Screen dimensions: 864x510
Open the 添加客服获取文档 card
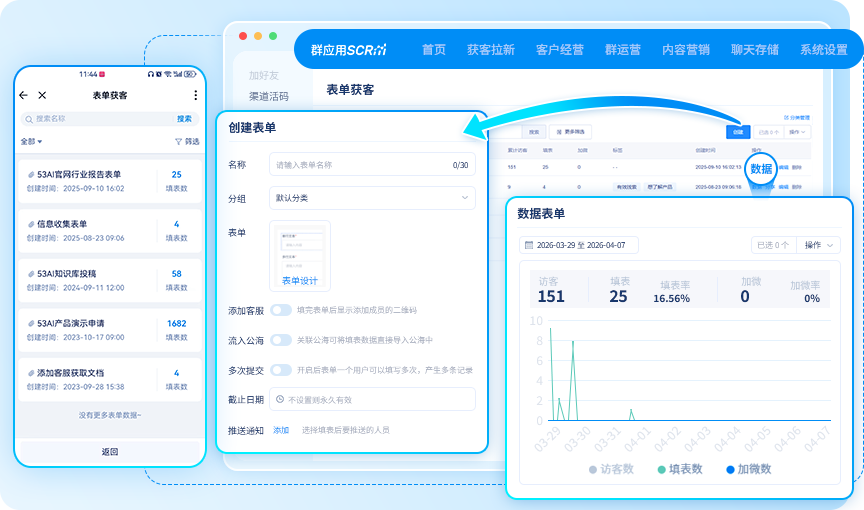110,379
